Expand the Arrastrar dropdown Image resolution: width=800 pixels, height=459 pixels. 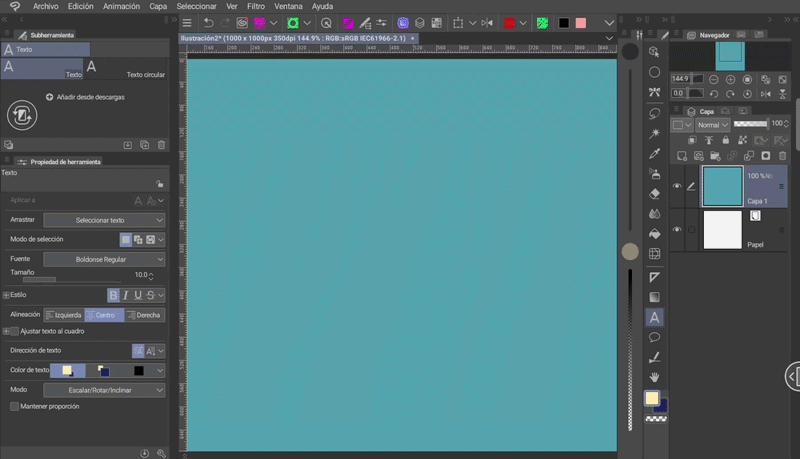(105, 220)
